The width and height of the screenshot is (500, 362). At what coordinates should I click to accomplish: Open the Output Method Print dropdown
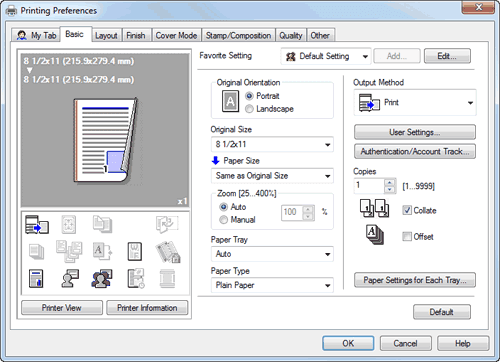point(415,103)
